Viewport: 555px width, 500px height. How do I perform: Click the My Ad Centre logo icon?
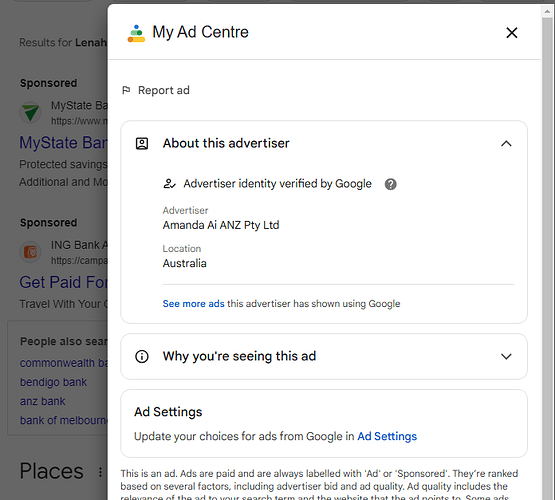click(x=136, y=33)
